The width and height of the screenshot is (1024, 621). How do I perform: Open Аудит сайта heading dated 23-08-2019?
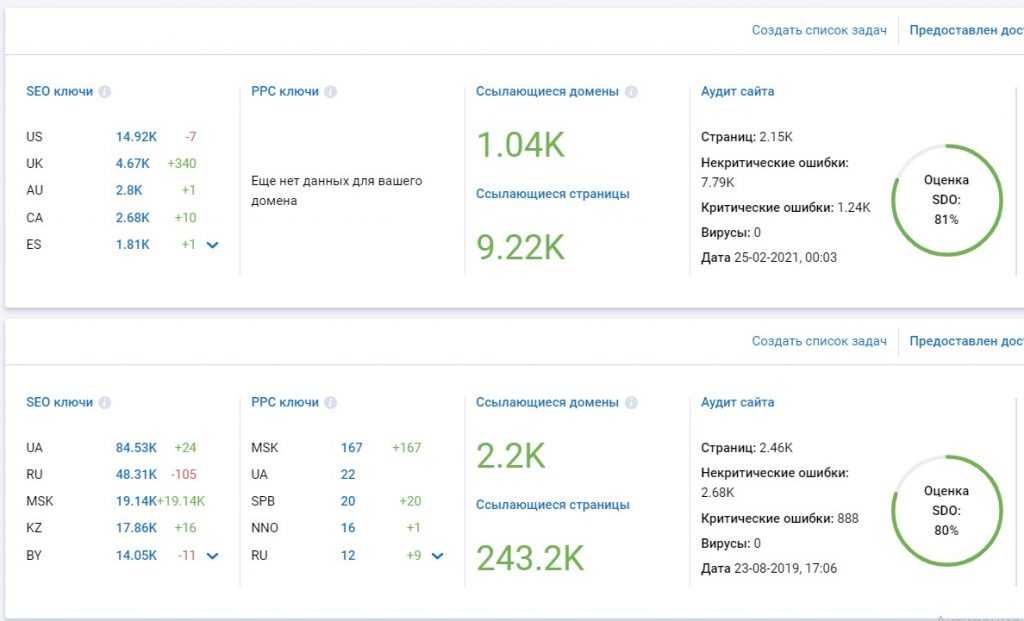(x=737, y=402)
